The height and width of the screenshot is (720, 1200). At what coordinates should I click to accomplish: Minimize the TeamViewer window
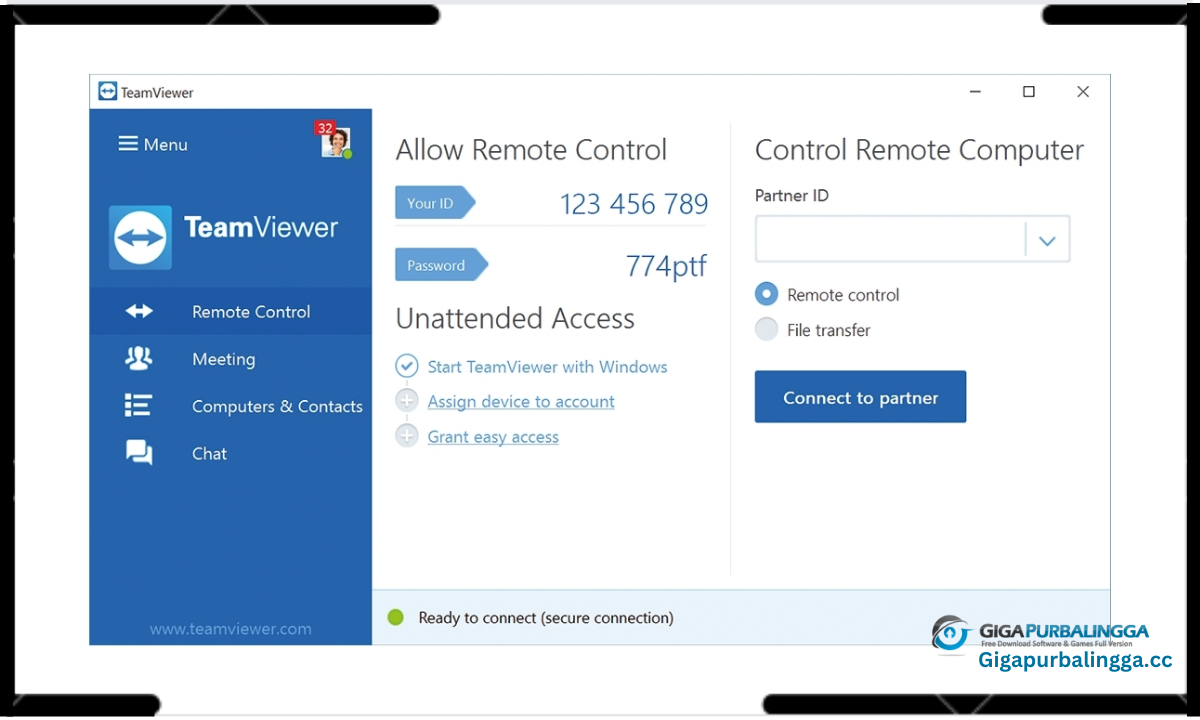[975, 92]
